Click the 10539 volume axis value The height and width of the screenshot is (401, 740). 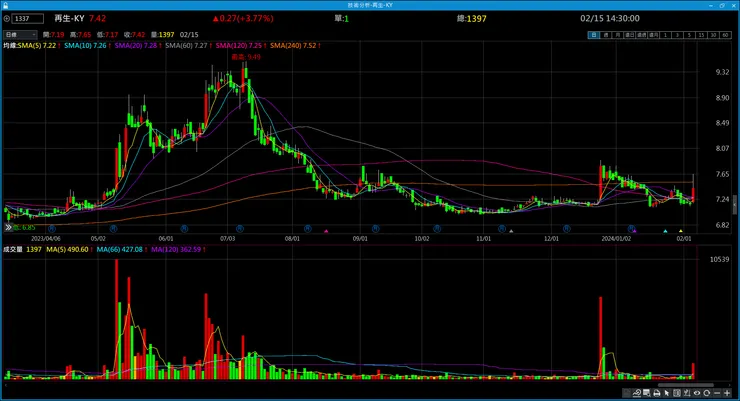pyautogui.click(x=719, y=259)
